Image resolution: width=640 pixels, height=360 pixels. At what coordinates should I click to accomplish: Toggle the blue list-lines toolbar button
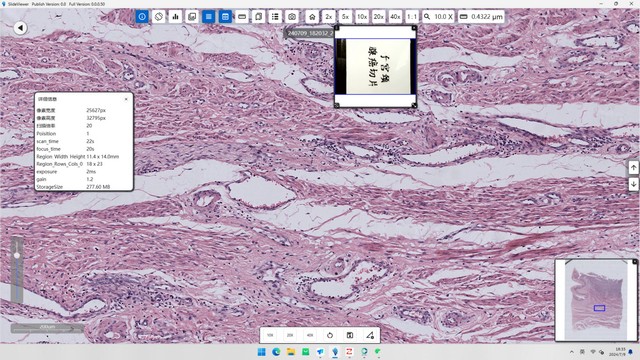coord(209,17)
